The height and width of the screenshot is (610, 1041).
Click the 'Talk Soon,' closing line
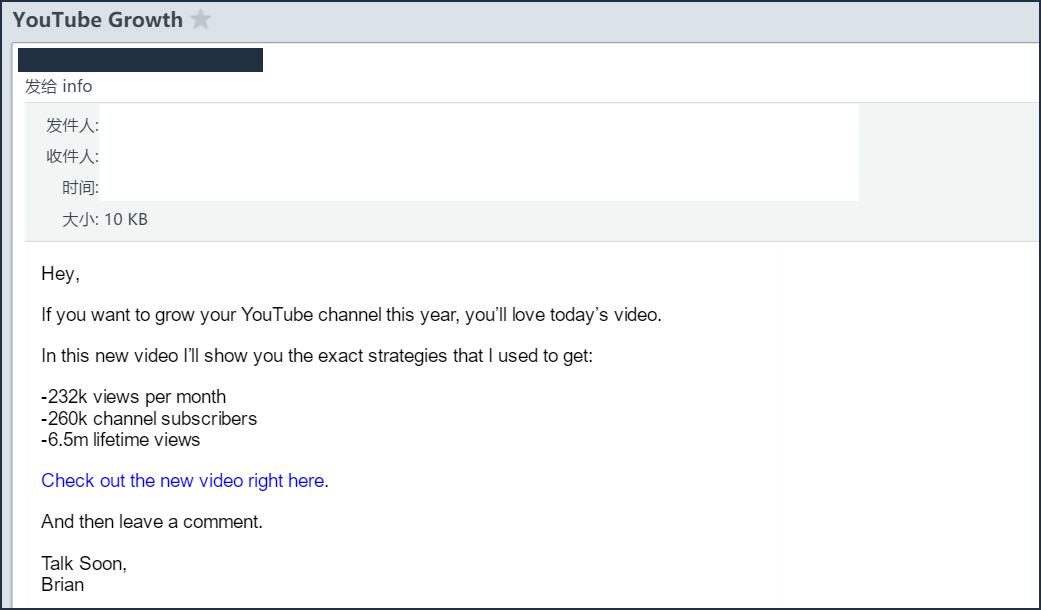tap(84, 564)
